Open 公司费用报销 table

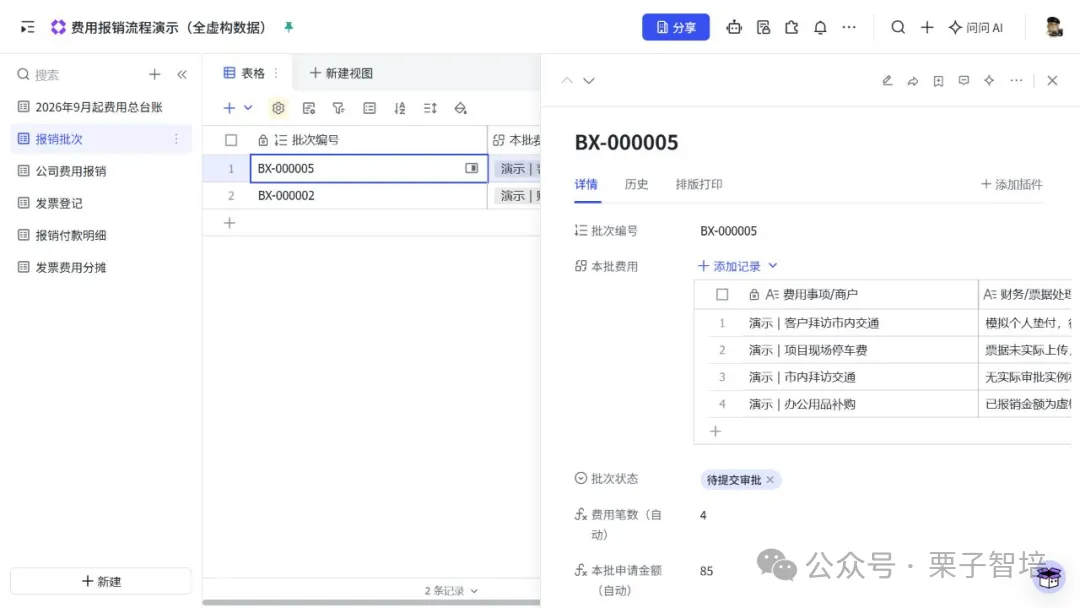(x=101, y=171)
